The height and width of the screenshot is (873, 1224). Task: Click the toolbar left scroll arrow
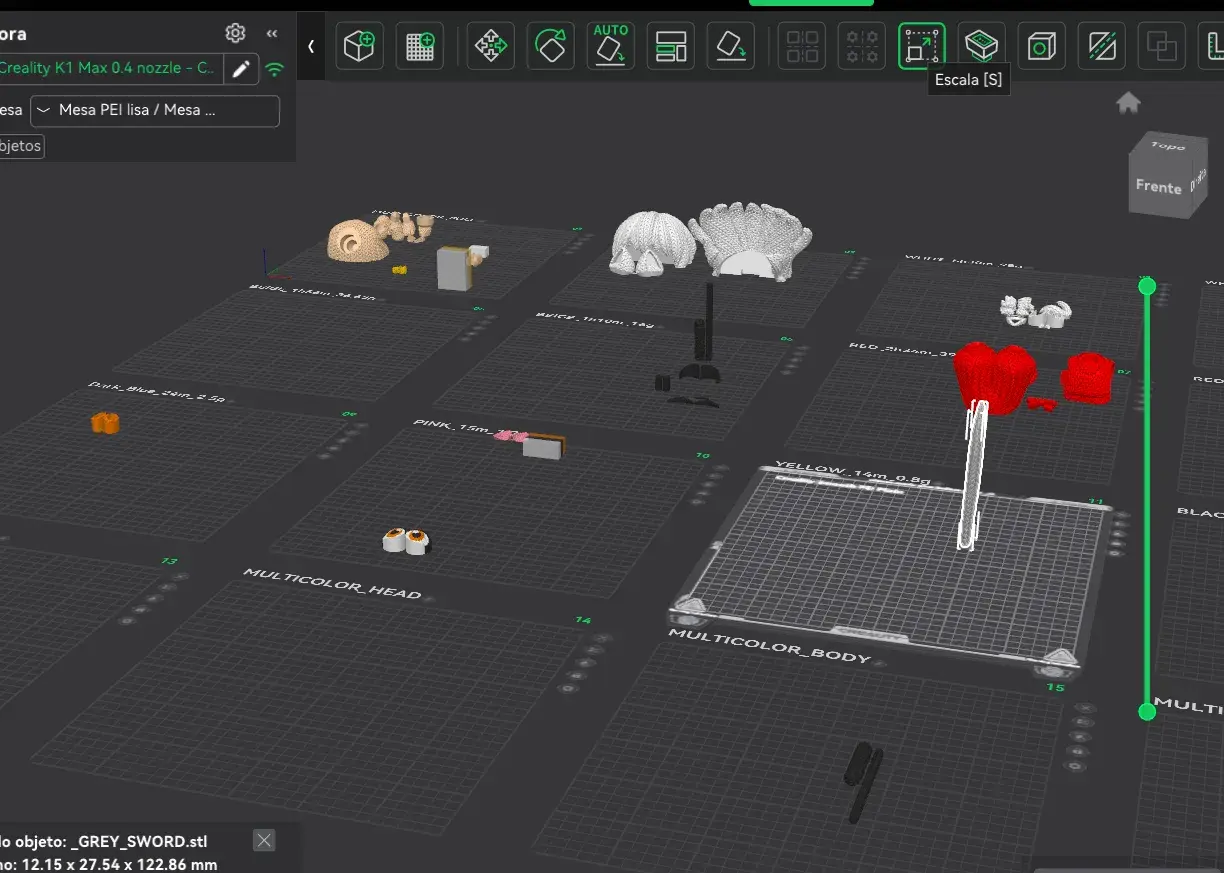coord(311,46)
